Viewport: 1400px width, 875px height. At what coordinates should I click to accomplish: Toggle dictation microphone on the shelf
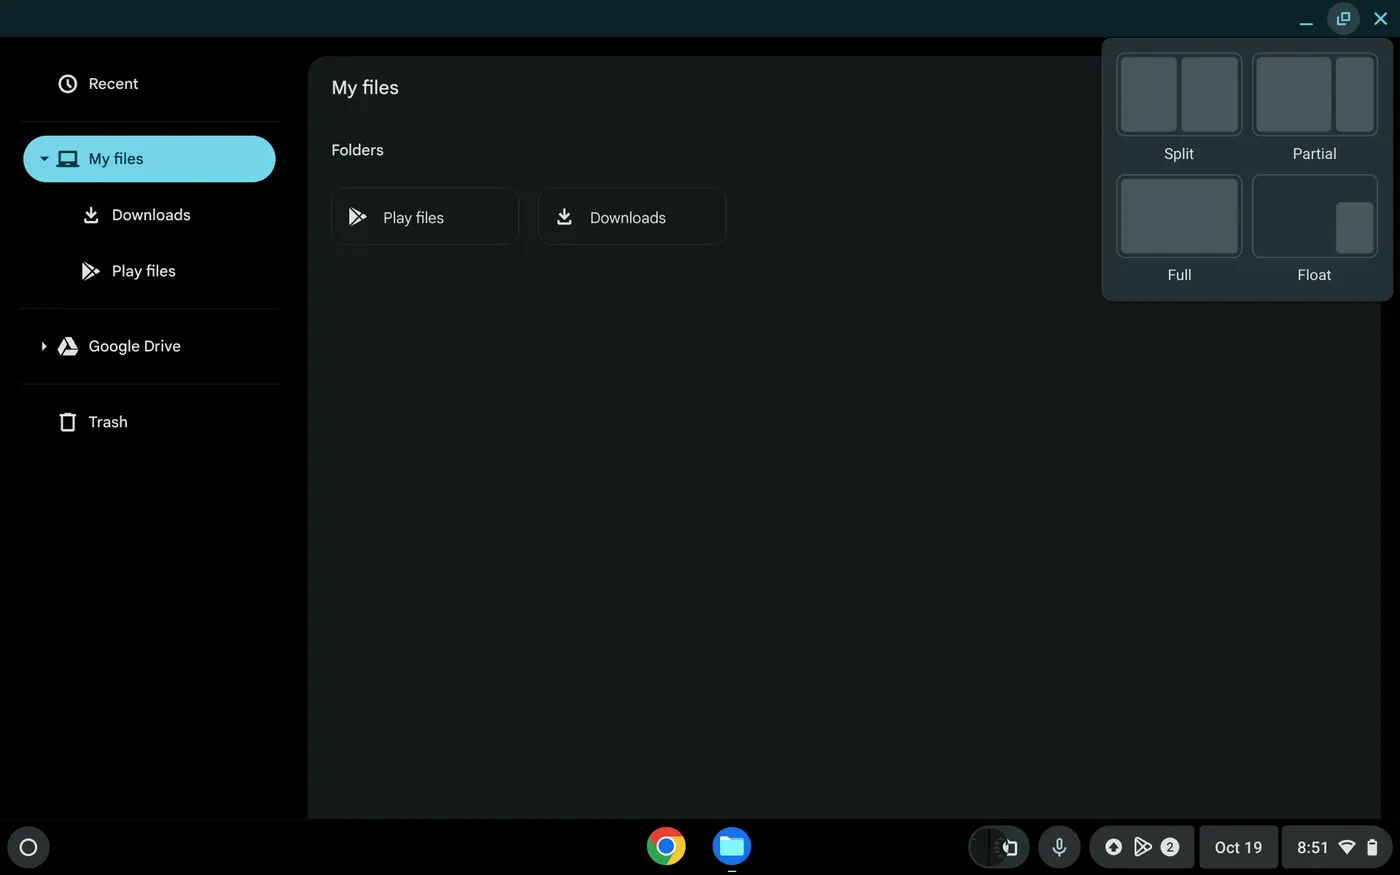coord(1059,847)
